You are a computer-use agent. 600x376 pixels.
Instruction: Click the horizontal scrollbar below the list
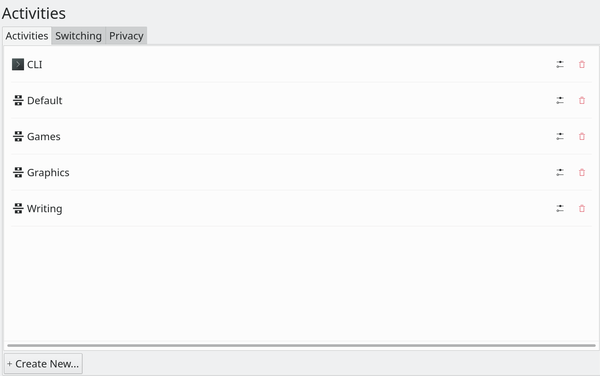(302, 345)
